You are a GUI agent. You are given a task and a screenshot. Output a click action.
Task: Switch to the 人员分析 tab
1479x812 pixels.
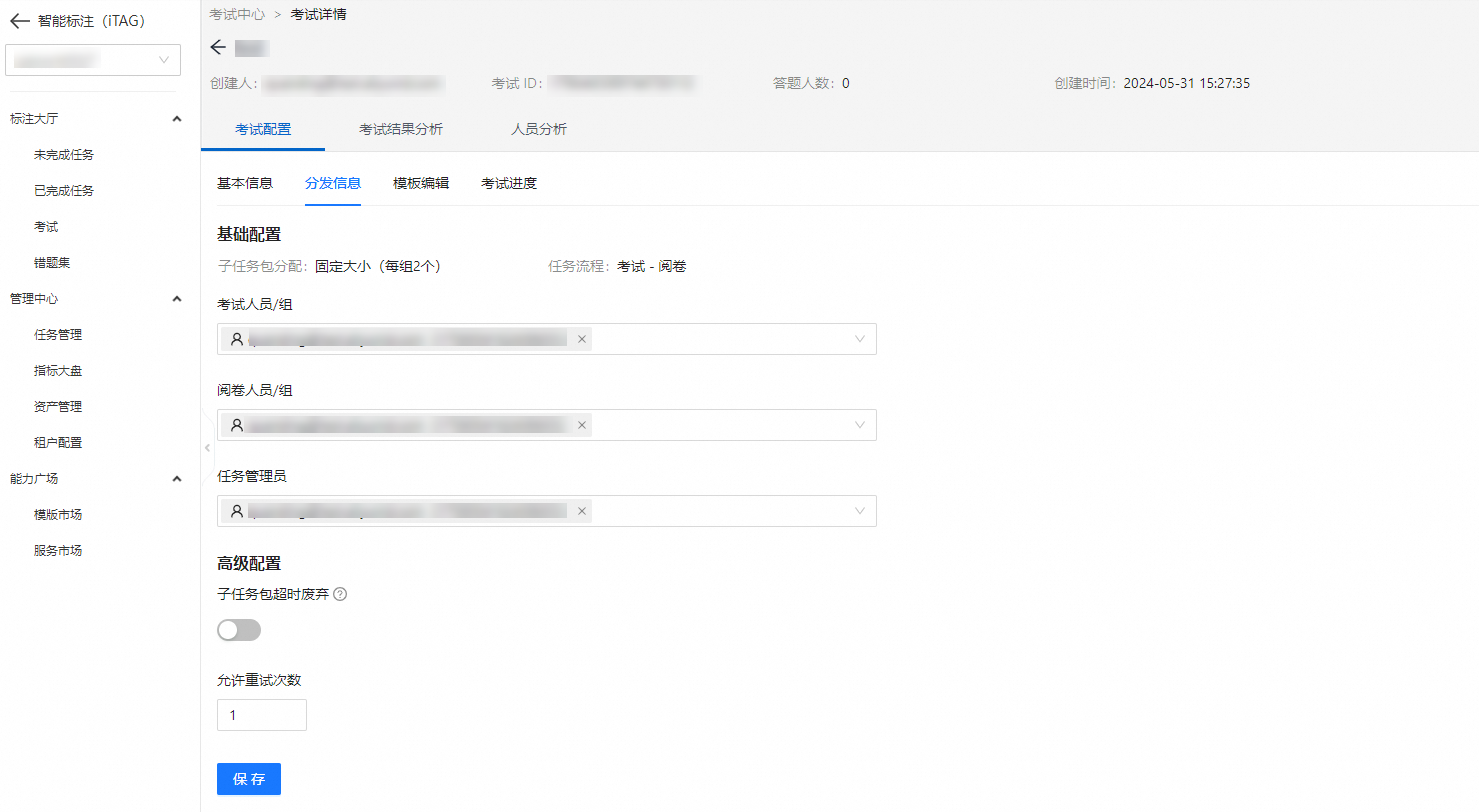click(x=539, y=129)
